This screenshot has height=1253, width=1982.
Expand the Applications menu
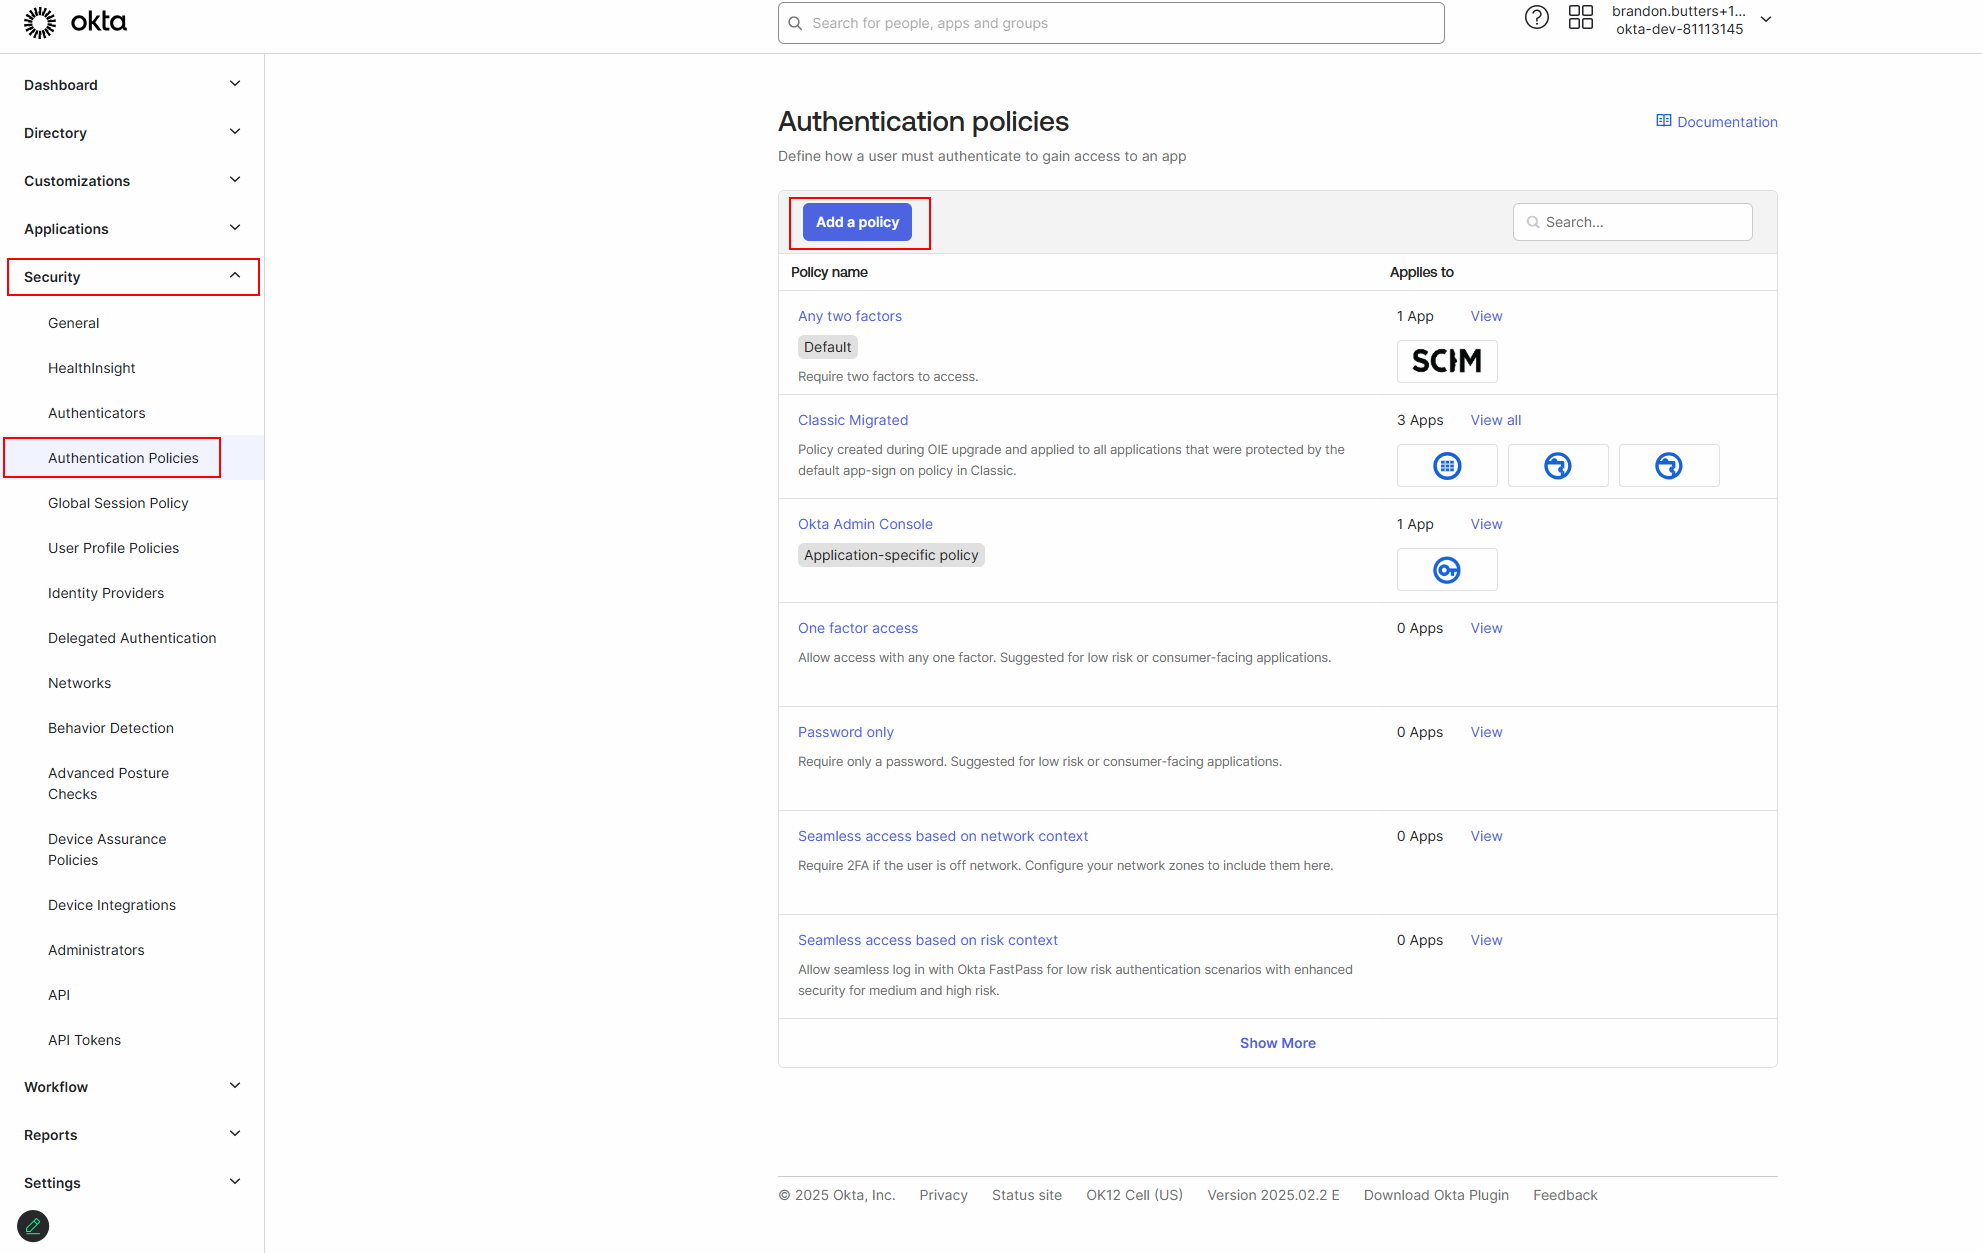pyautogui.click(x=132, y=229)
